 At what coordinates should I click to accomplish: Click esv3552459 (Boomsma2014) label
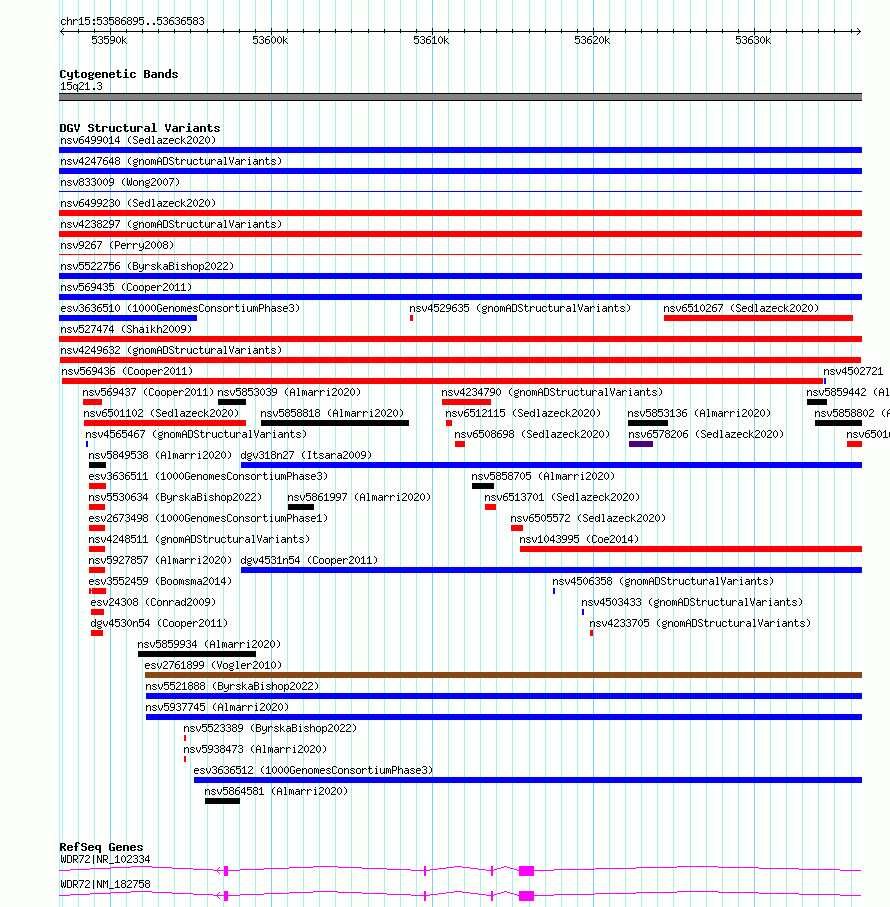coord(160,581)
